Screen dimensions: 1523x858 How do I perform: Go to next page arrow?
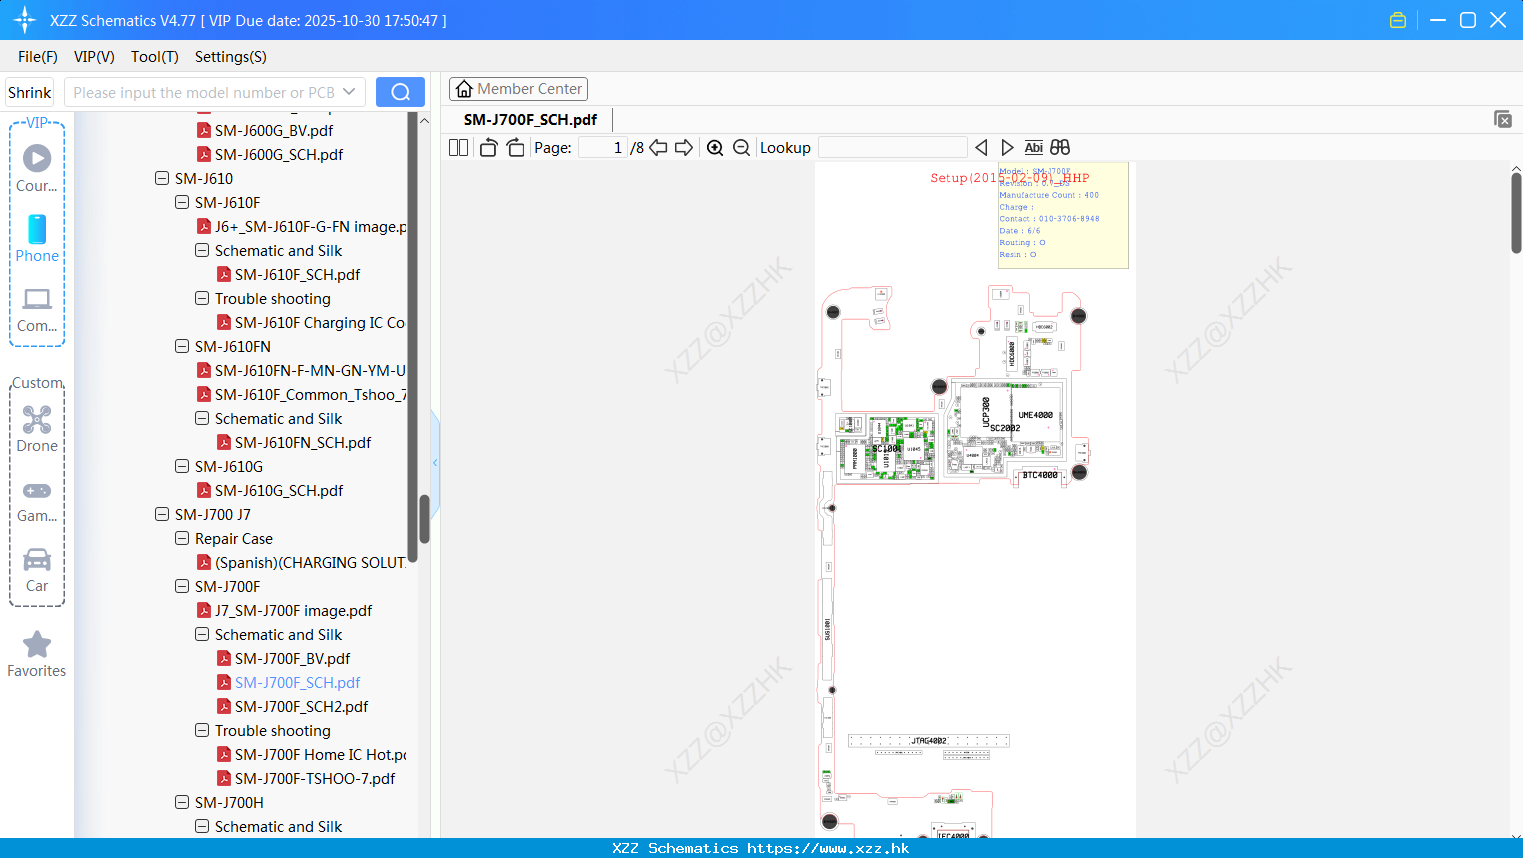coord(684,148)
